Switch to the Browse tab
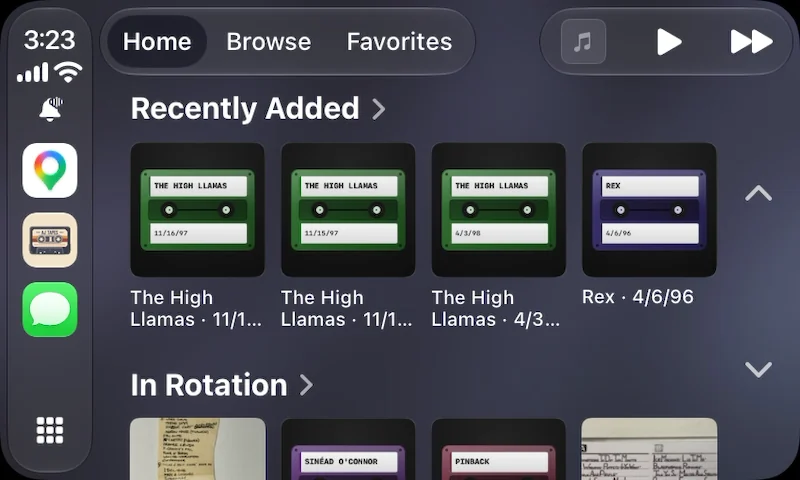800x480 pixels. [268, 41]
